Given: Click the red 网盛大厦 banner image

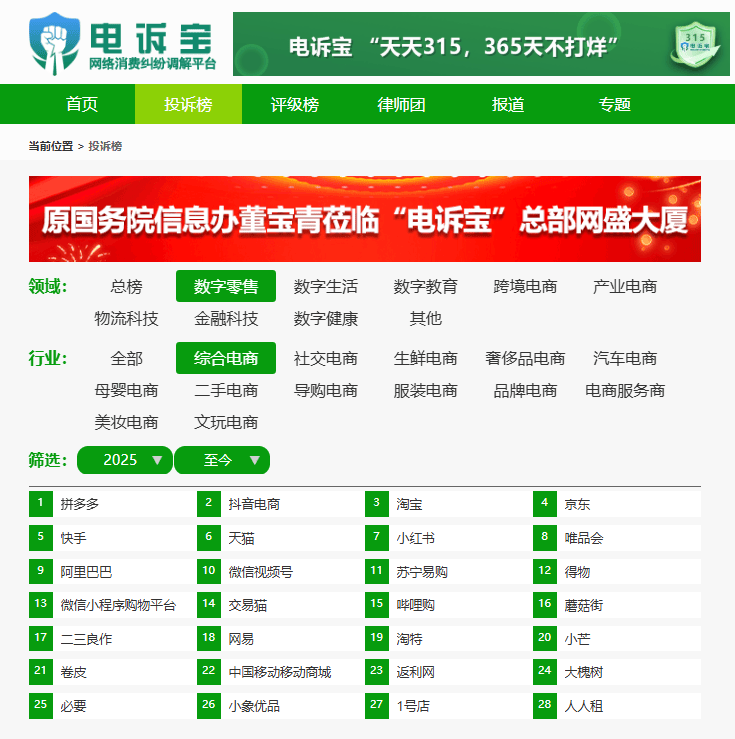Looking at the screenshot, I should tap(365, 219).
